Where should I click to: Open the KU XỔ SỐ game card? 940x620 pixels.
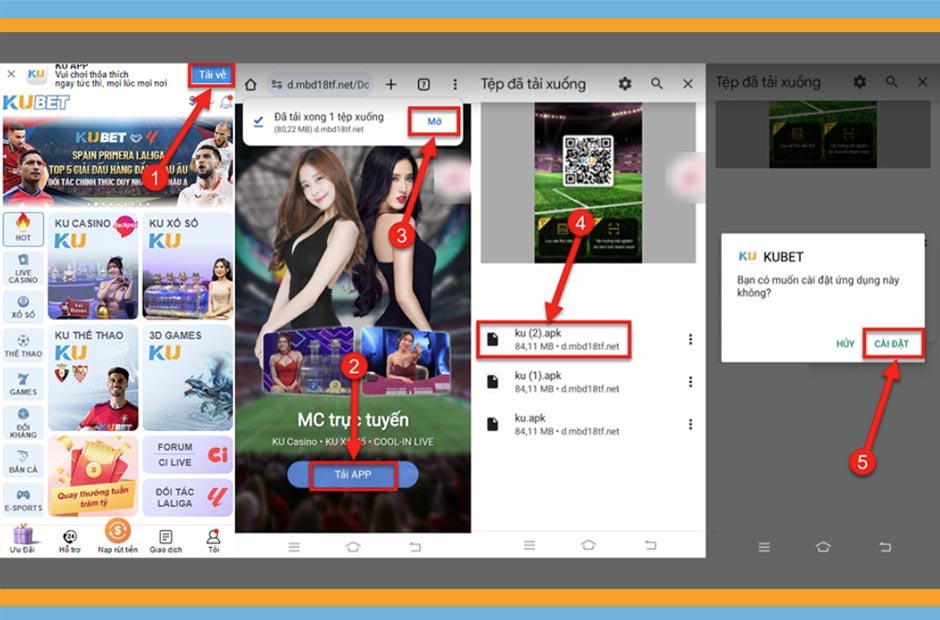(x=188, y=267)
